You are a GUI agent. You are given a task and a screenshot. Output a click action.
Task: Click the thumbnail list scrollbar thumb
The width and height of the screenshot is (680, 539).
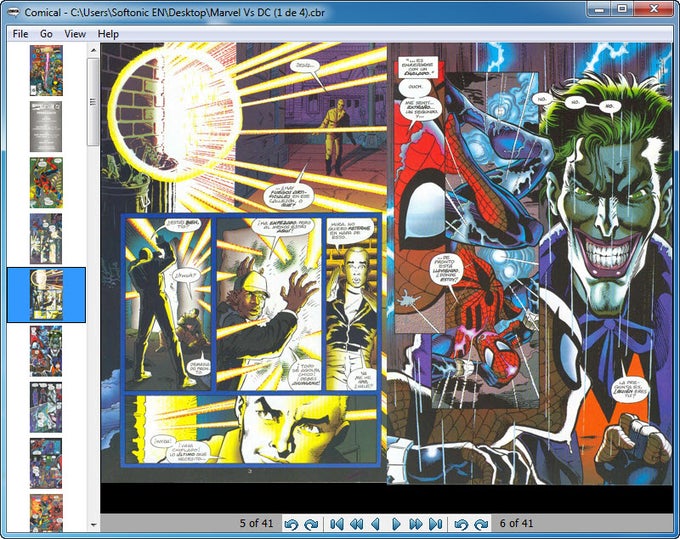click(x=93, y=102)
